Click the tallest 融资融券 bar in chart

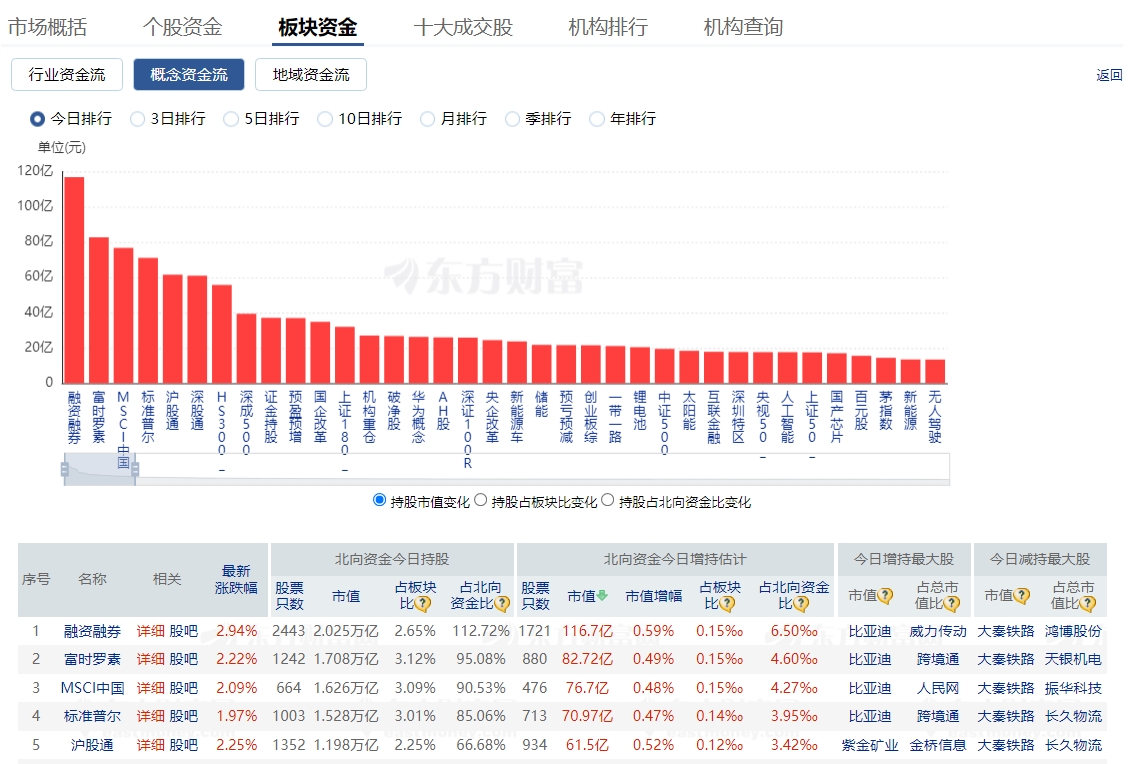pos(74,280)
